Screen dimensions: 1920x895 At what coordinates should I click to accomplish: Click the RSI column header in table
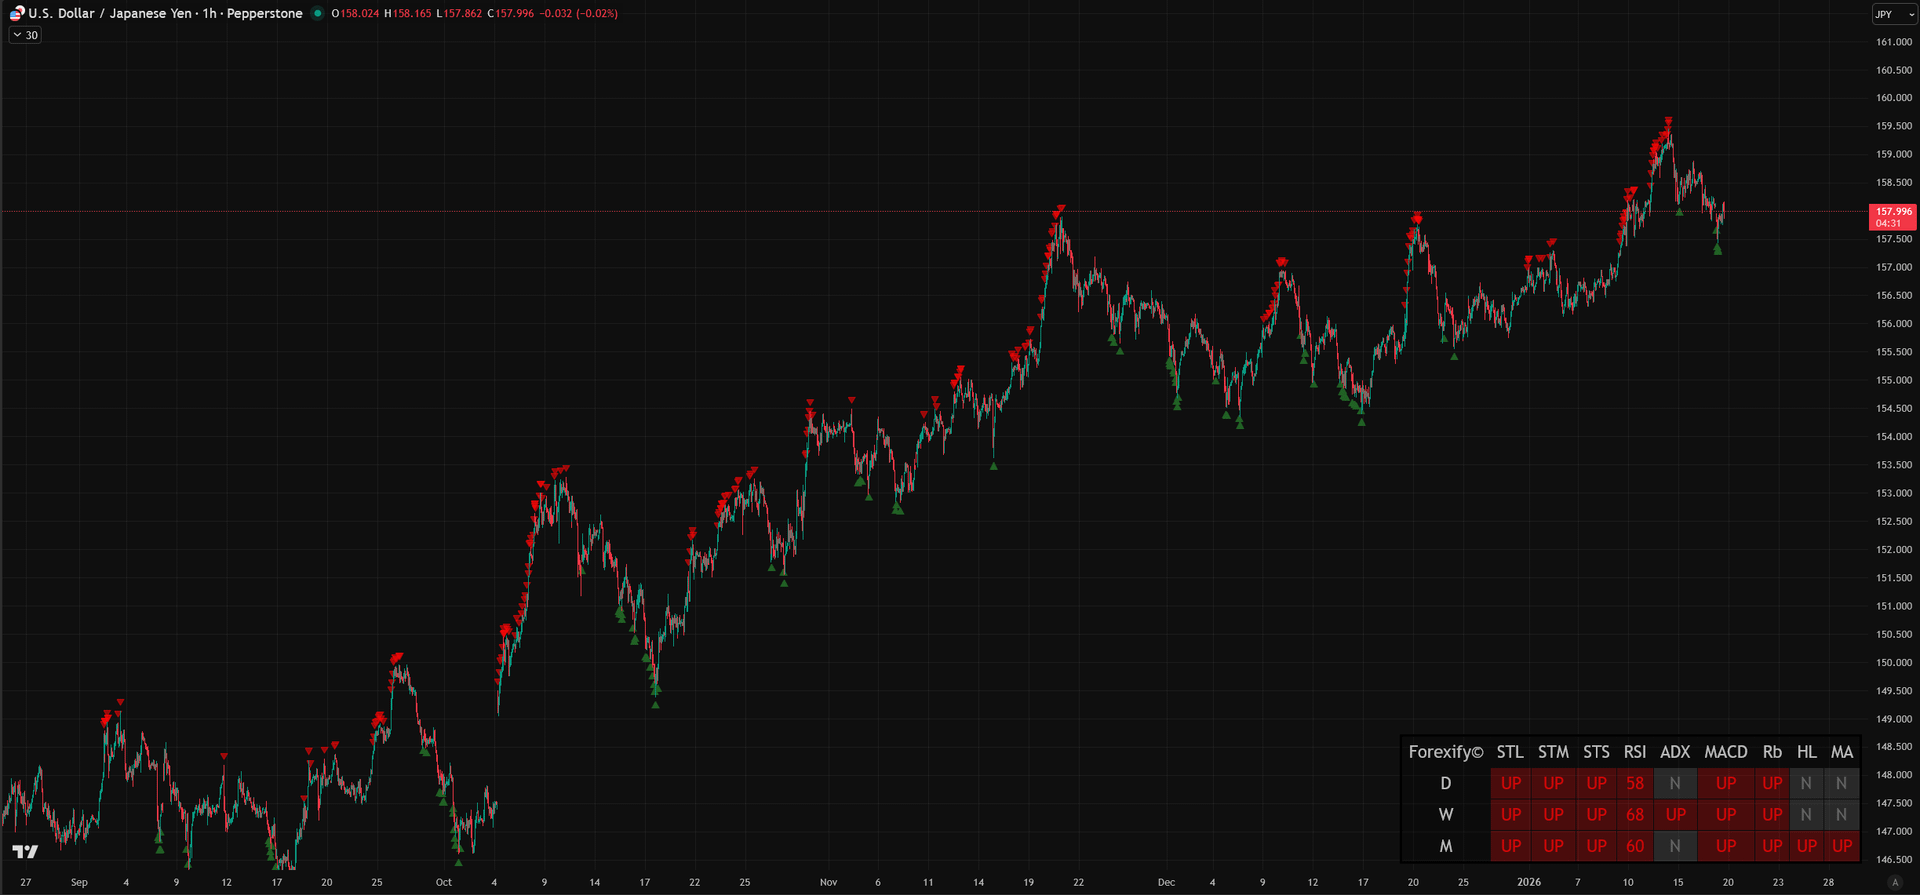[x=1634, y=752]
